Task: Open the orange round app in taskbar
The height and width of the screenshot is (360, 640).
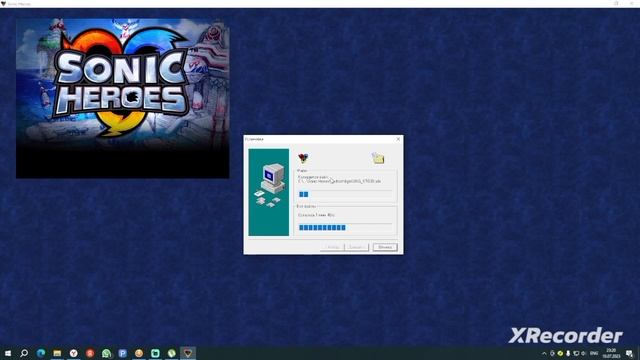Action: pos(139,353)
